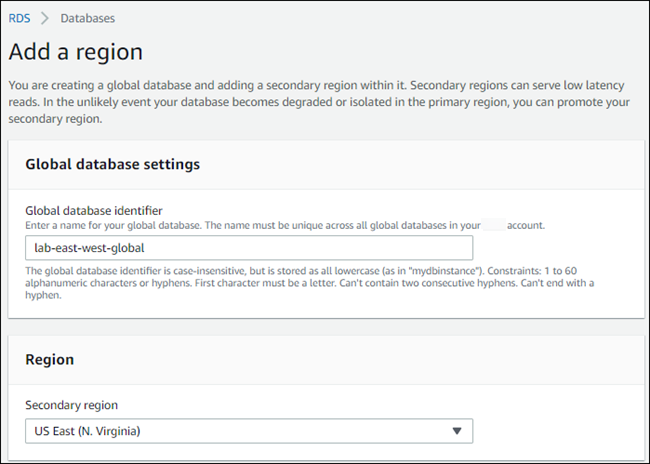Click the down arrow in Secondary region

457,431
